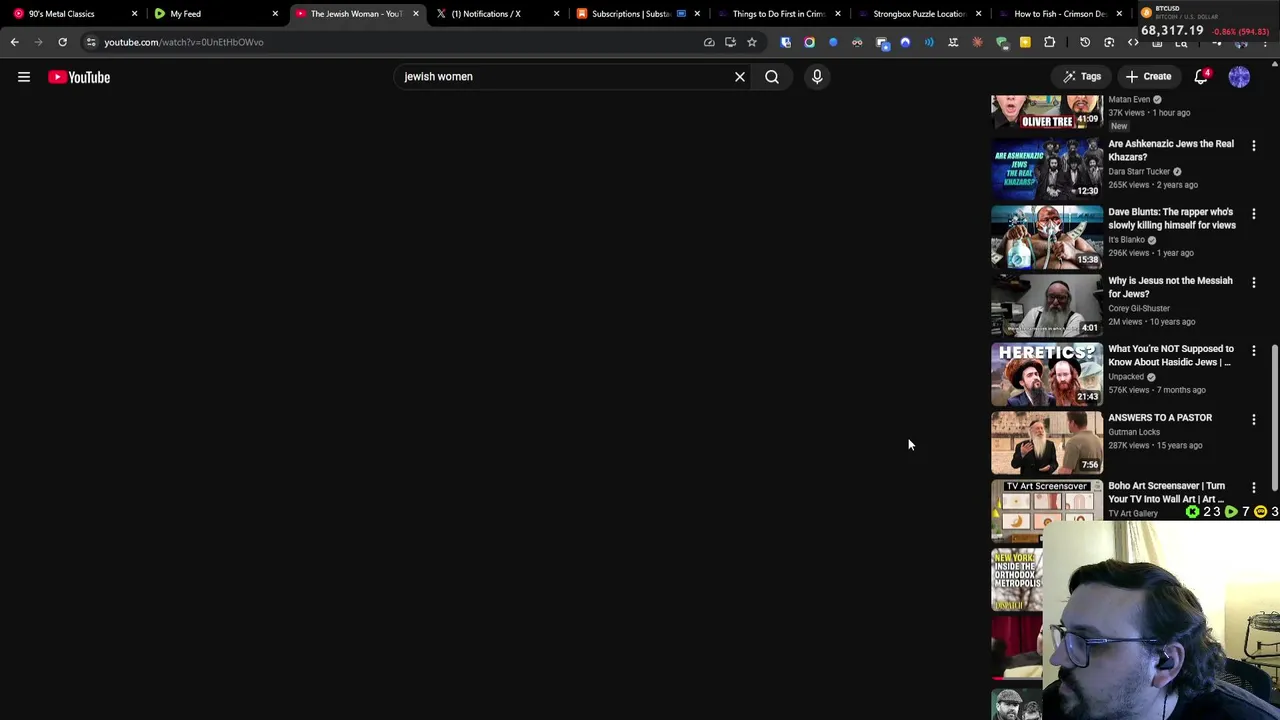
Task: Click the install-app icon in address bar
Action: (x=730, y=42)
